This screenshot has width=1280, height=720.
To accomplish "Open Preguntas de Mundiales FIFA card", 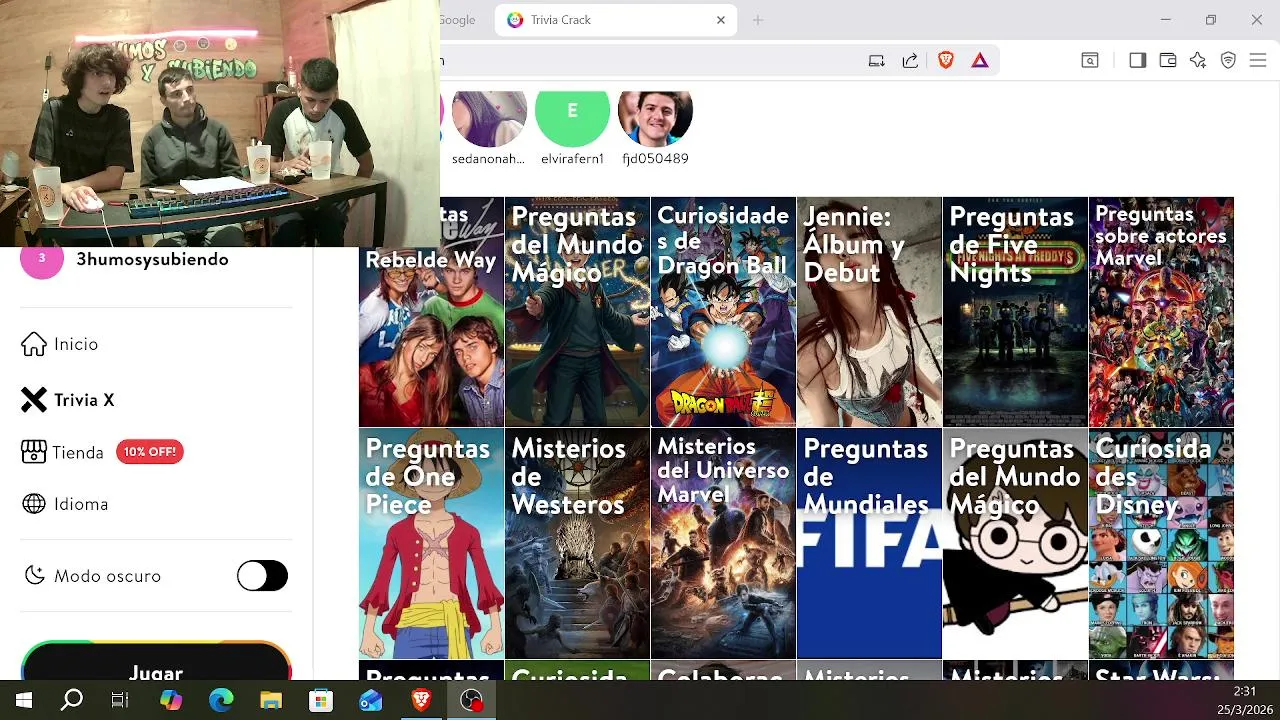I will tap(869, 544).
